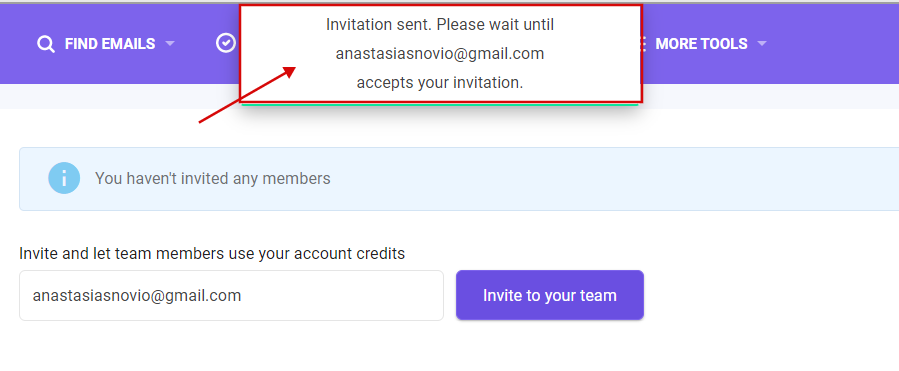The height and width of the screenshot is (371, 899).
Task: Click the 'You haven't invited any members' banner
Action: click(x=459, y=179)
